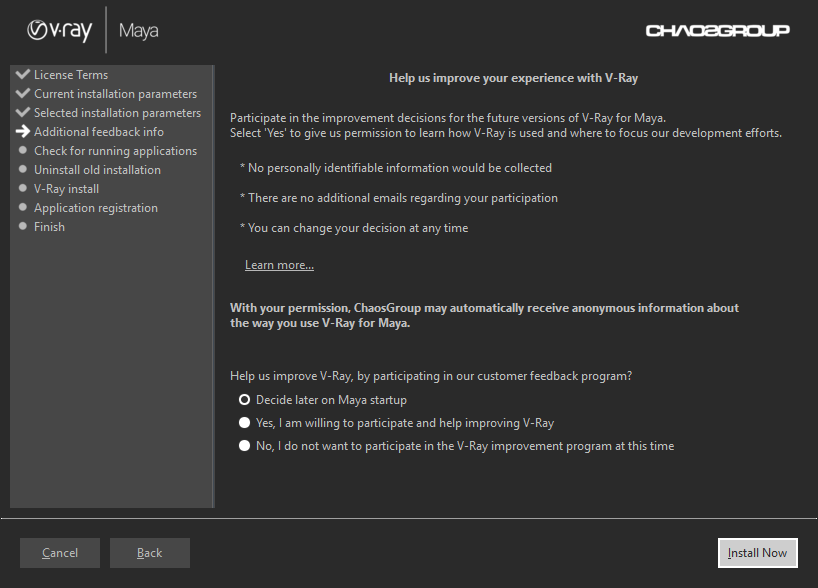Click the Install Now button
Viewport: 818px width, 588px height.
pyautogui.click(x=757, y=553)
